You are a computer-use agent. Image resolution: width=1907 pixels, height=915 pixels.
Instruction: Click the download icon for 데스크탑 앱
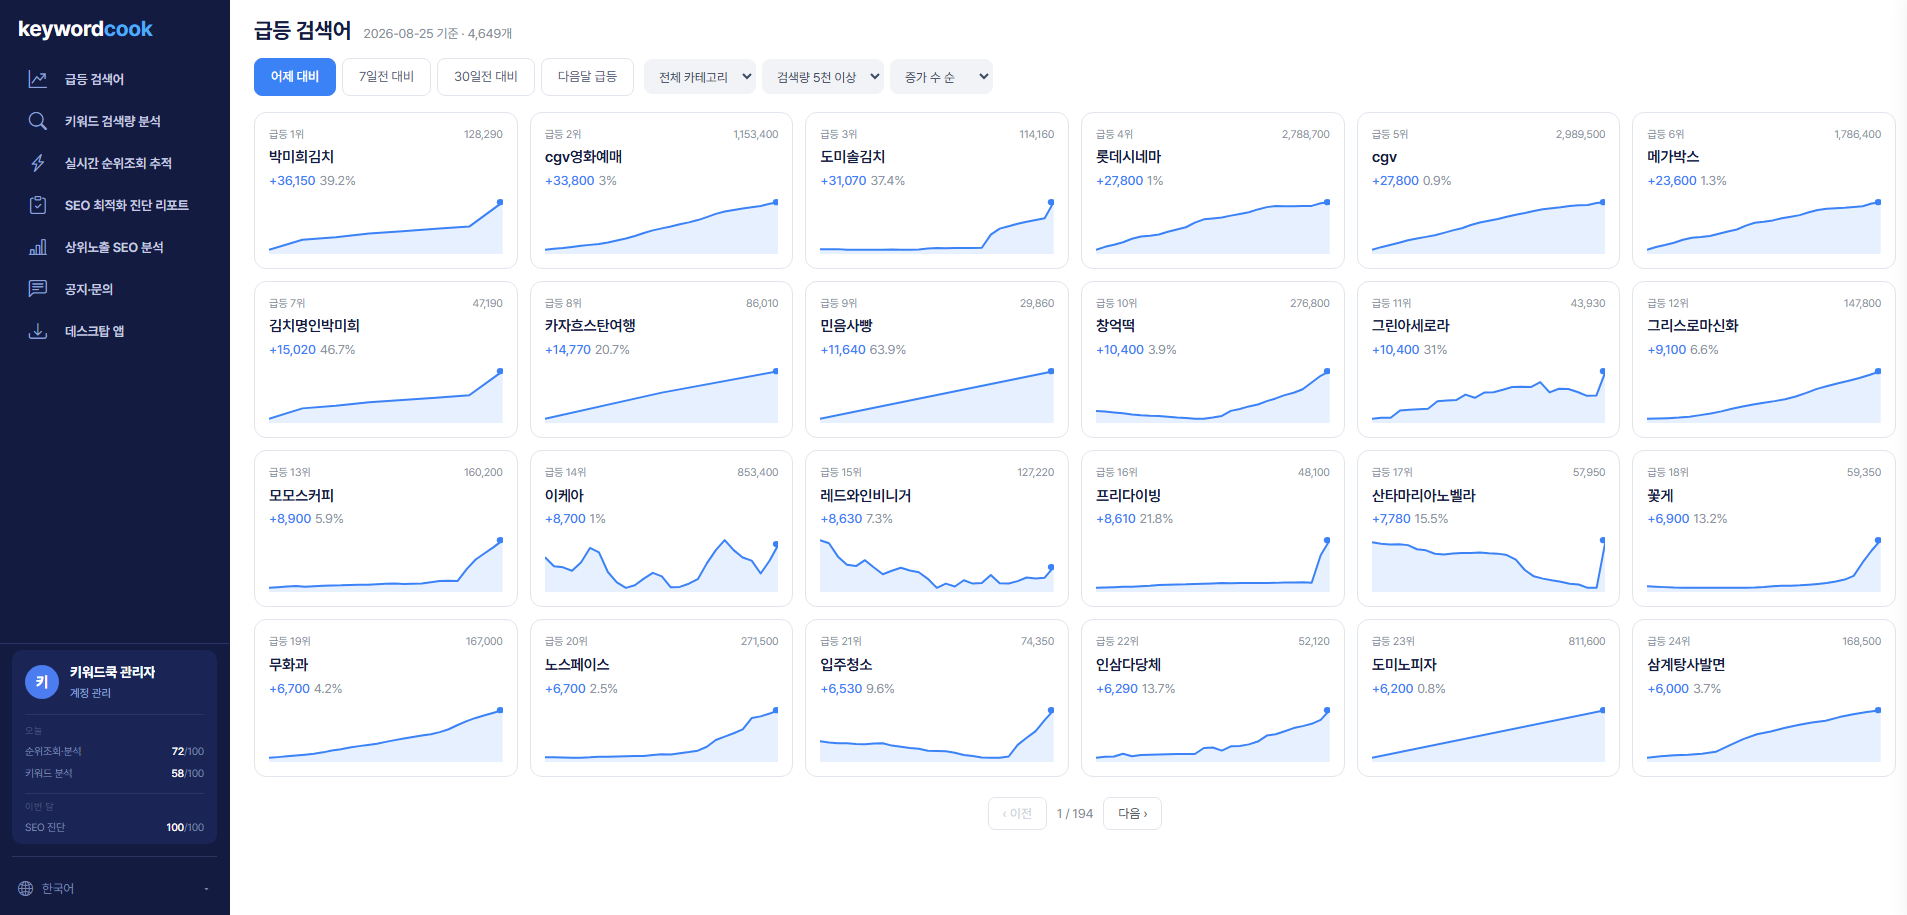[38, 331]
